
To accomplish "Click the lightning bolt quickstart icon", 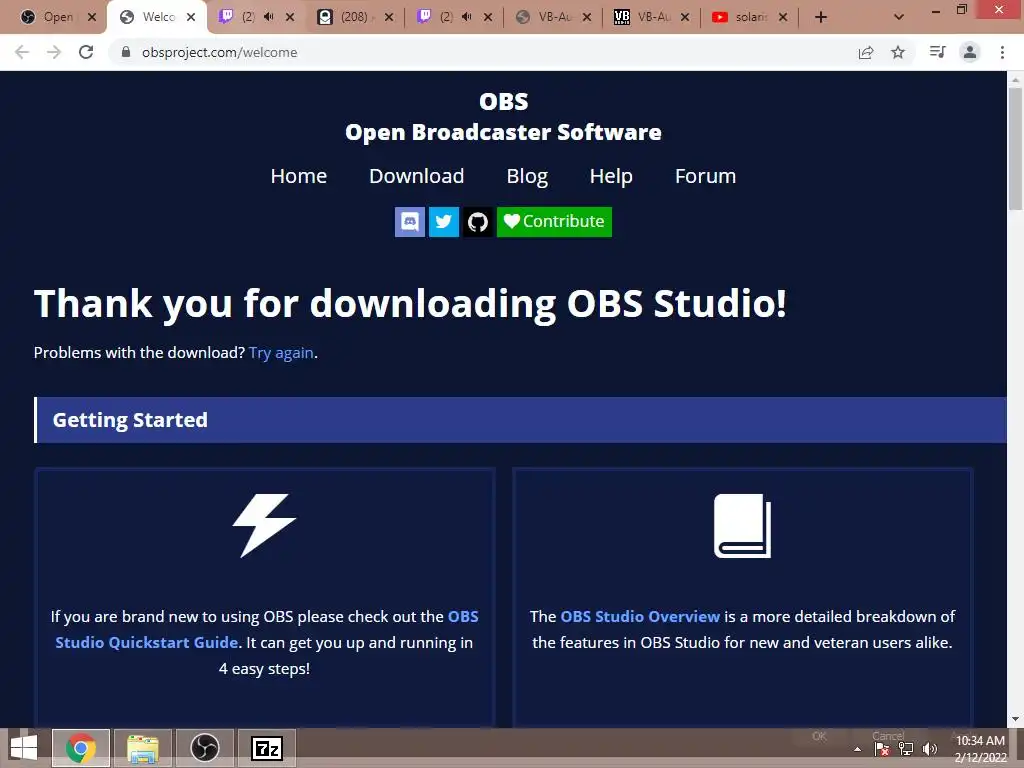I will [264, 526].
